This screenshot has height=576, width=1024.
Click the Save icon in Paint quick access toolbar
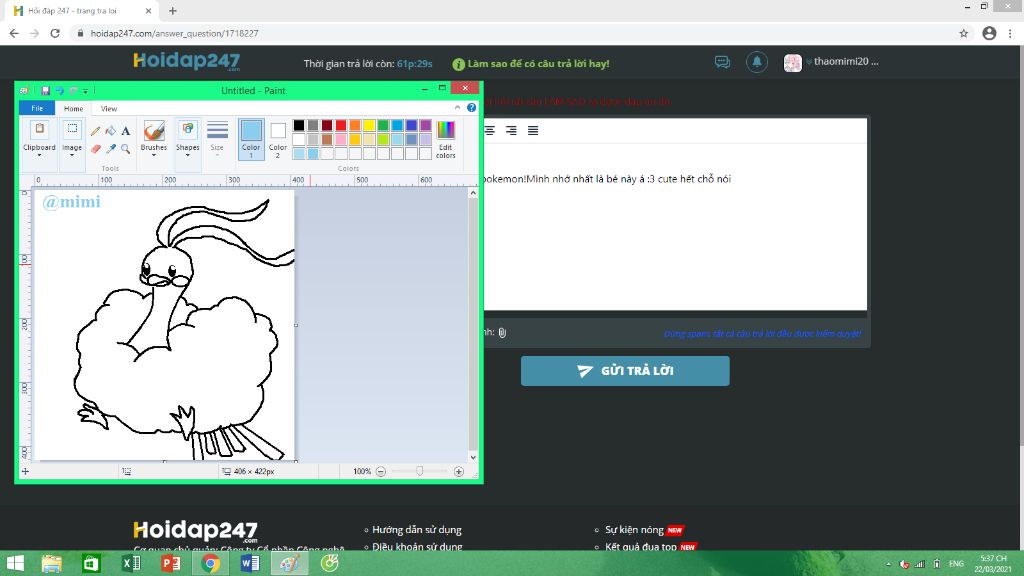click(45, 91)
